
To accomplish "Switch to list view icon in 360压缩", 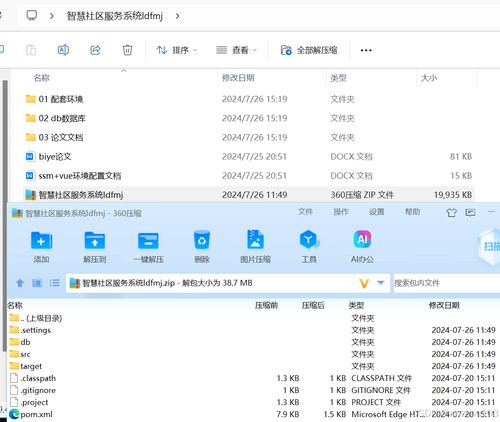I will point(54,283).
